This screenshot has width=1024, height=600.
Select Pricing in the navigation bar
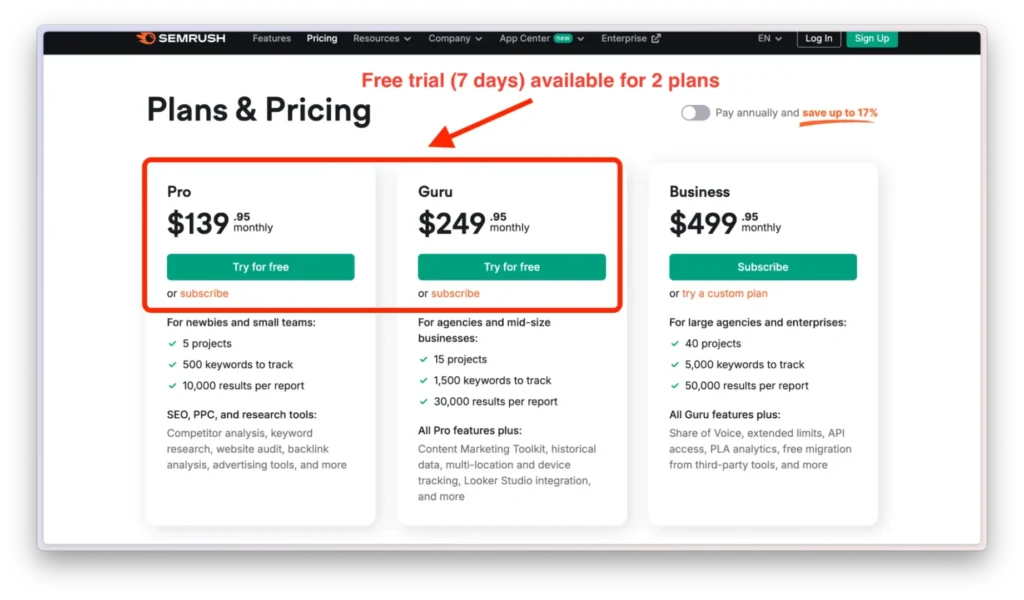pos(321,38)
